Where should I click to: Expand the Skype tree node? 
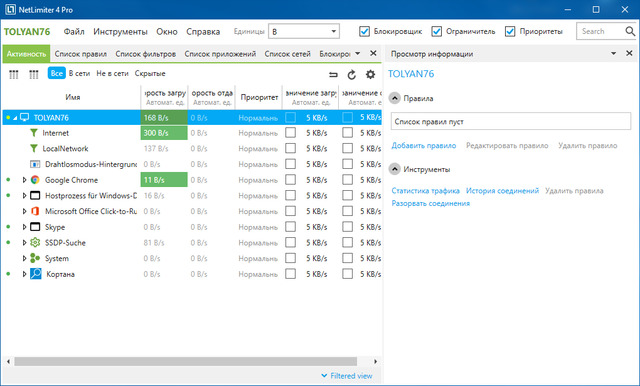pyautogui.click(x=24, y=227)
